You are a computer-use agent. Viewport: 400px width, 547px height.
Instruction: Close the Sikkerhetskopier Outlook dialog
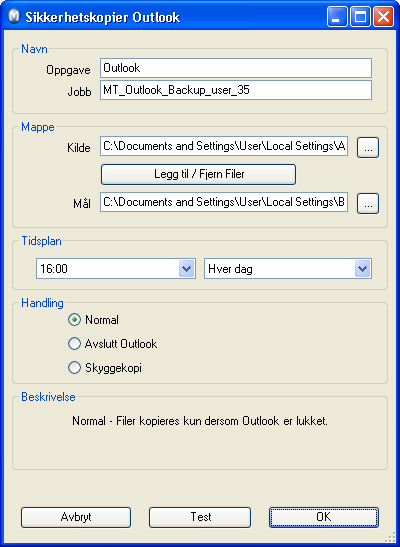coord(383,16)
